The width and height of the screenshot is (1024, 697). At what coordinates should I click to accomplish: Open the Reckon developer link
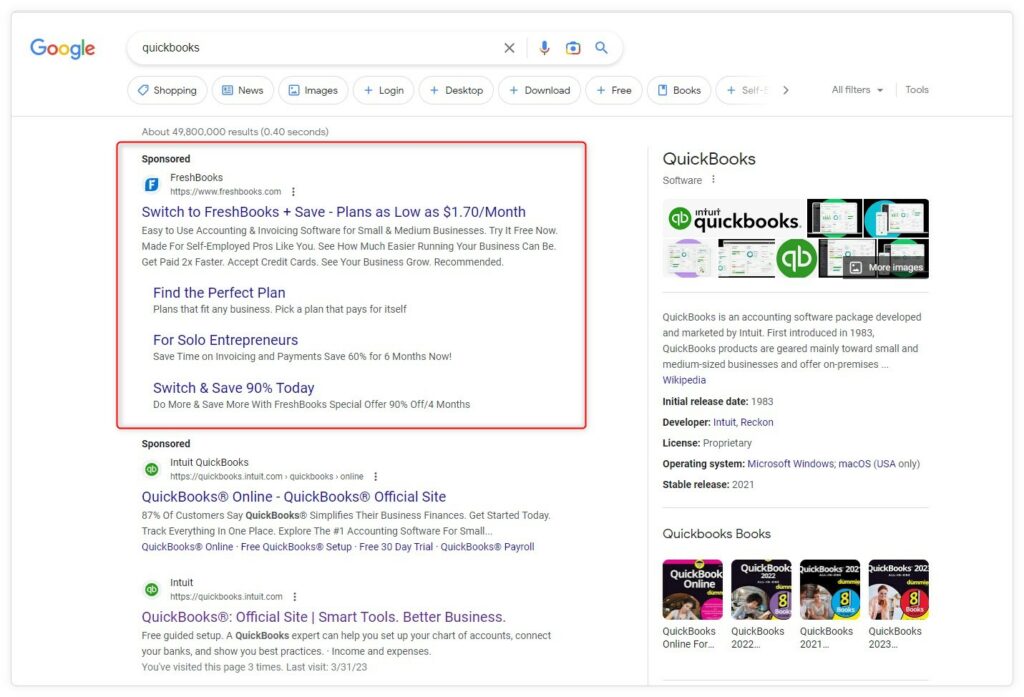coord(757,423)
